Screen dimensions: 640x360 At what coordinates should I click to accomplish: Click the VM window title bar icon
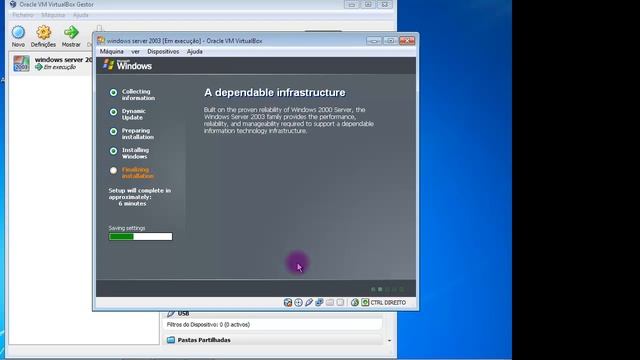tap(101, 40)
